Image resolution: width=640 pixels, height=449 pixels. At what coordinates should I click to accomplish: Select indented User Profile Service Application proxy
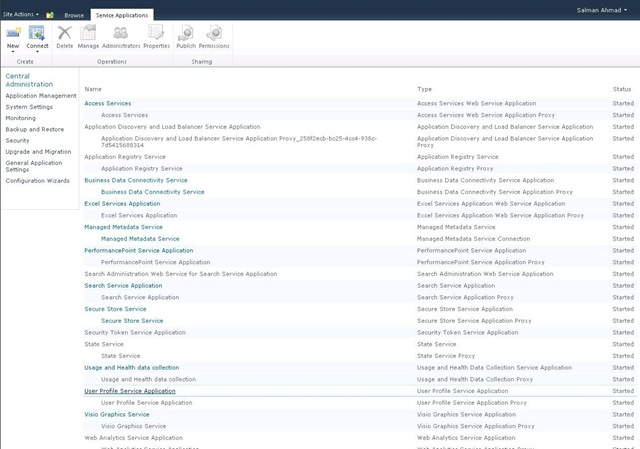pyautogui.click(x=360, y=402)
